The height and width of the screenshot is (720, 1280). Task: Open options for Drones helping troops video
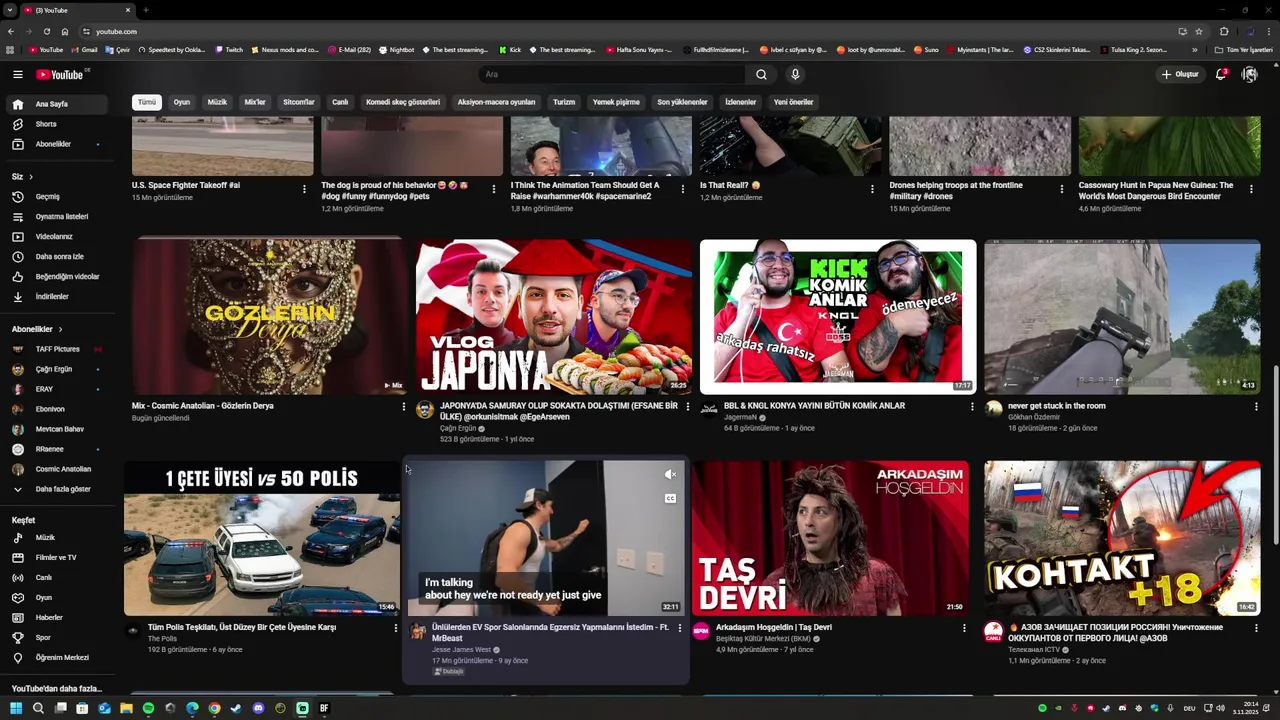coord(1061,189)
